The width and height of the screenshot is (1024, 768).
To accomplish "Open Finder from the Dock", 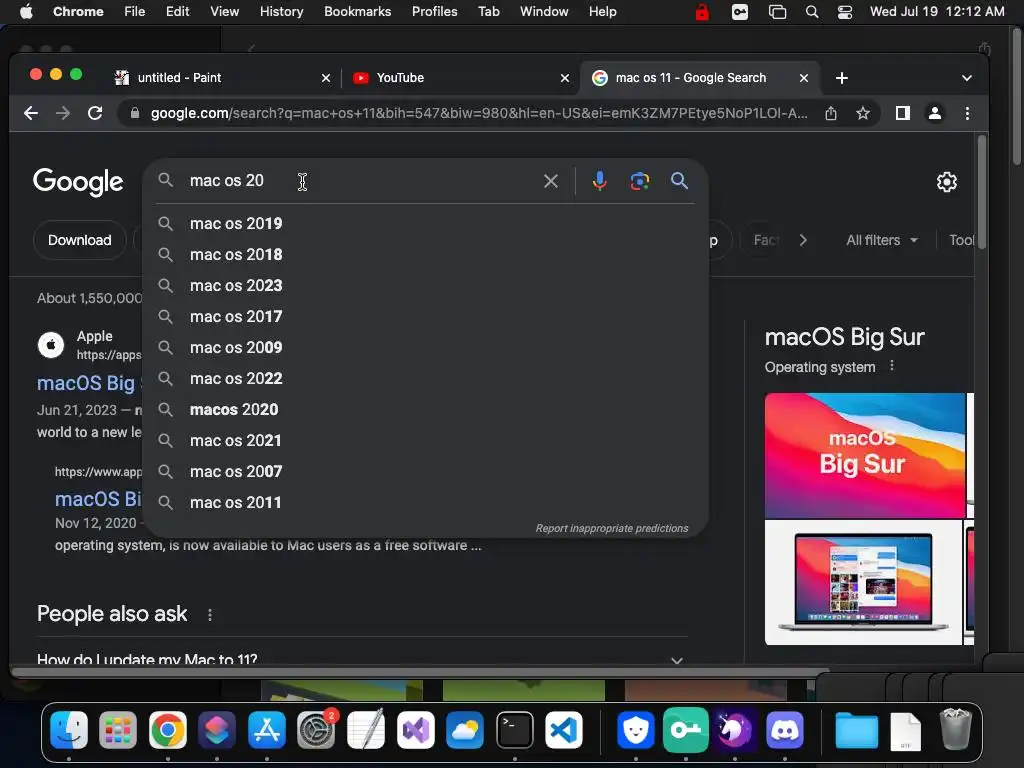I will (x=69, y=729).
